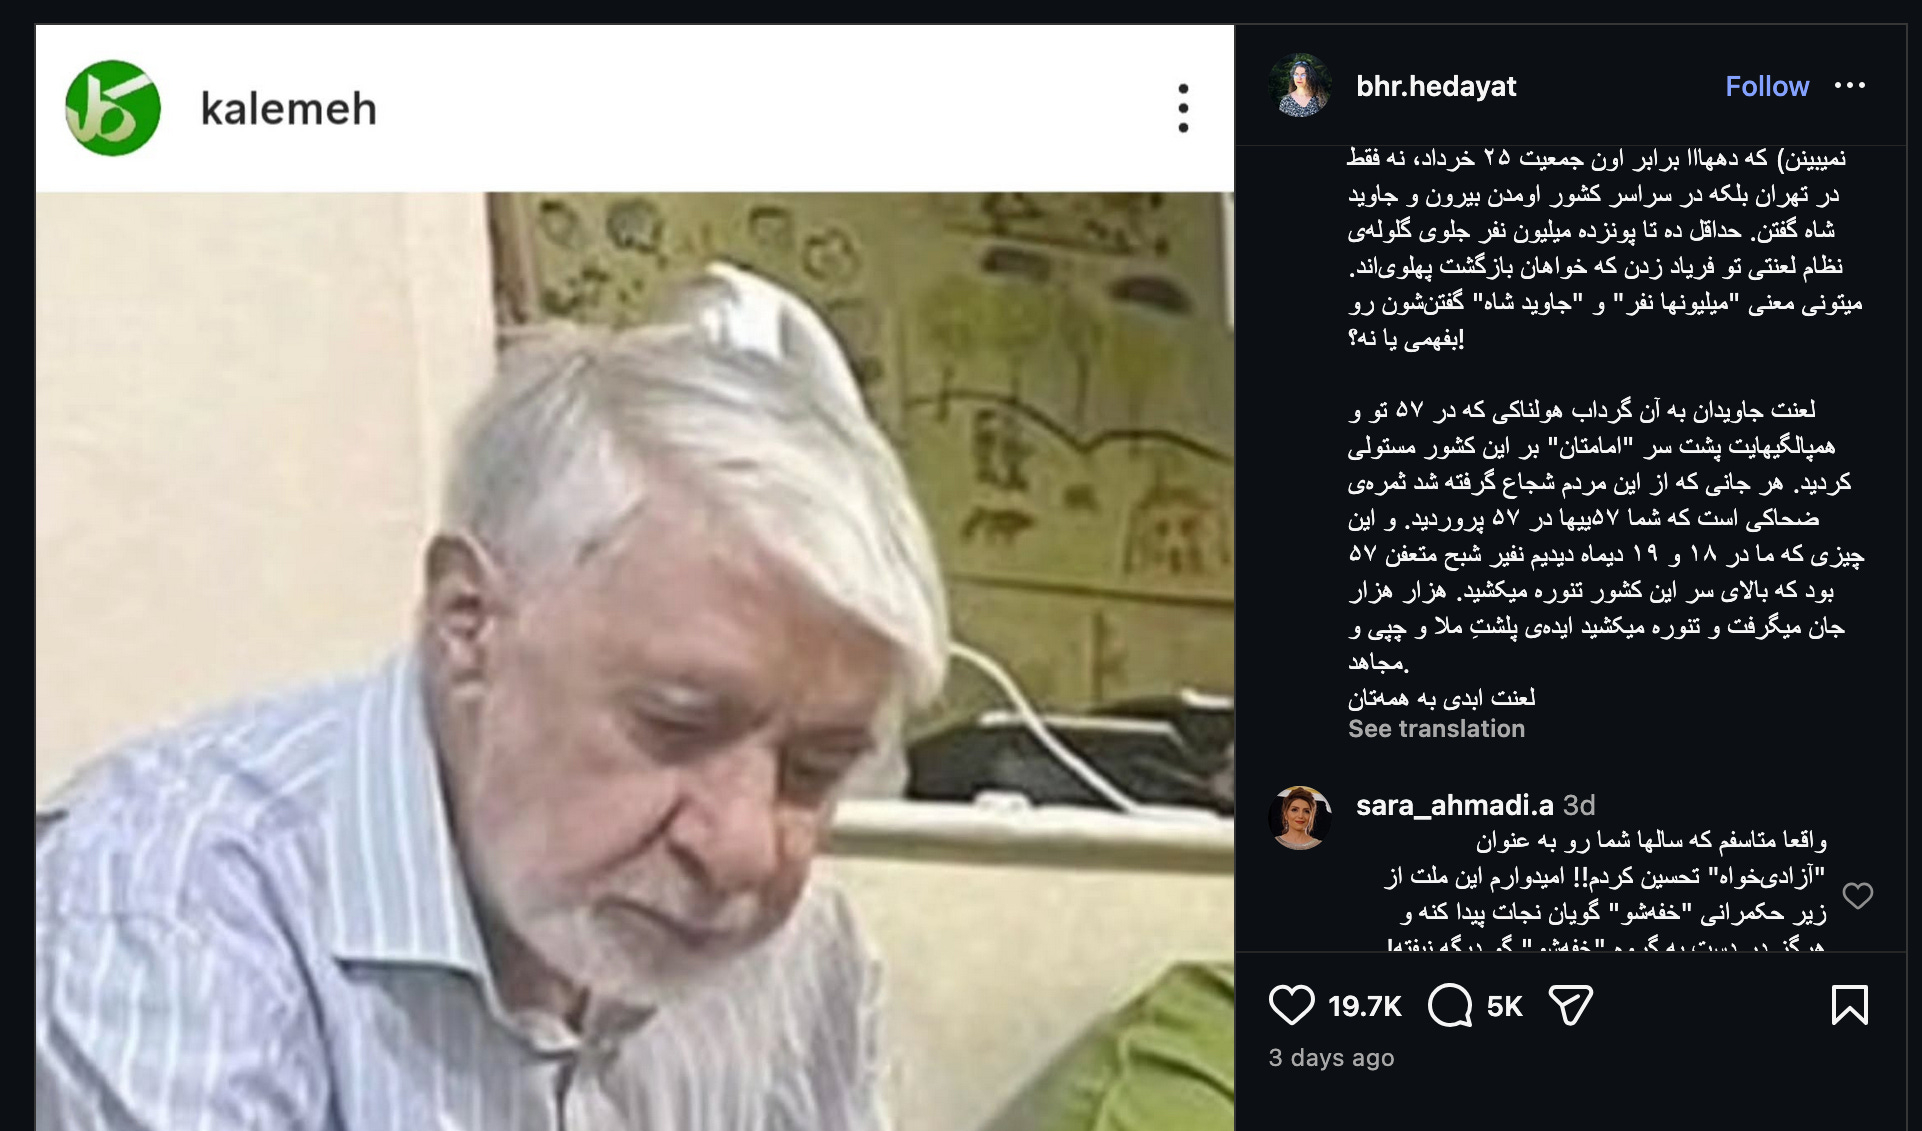View the 5K comments count
The width and height of the screenshot is (1922, 1131).
tap(1504, 1006)
